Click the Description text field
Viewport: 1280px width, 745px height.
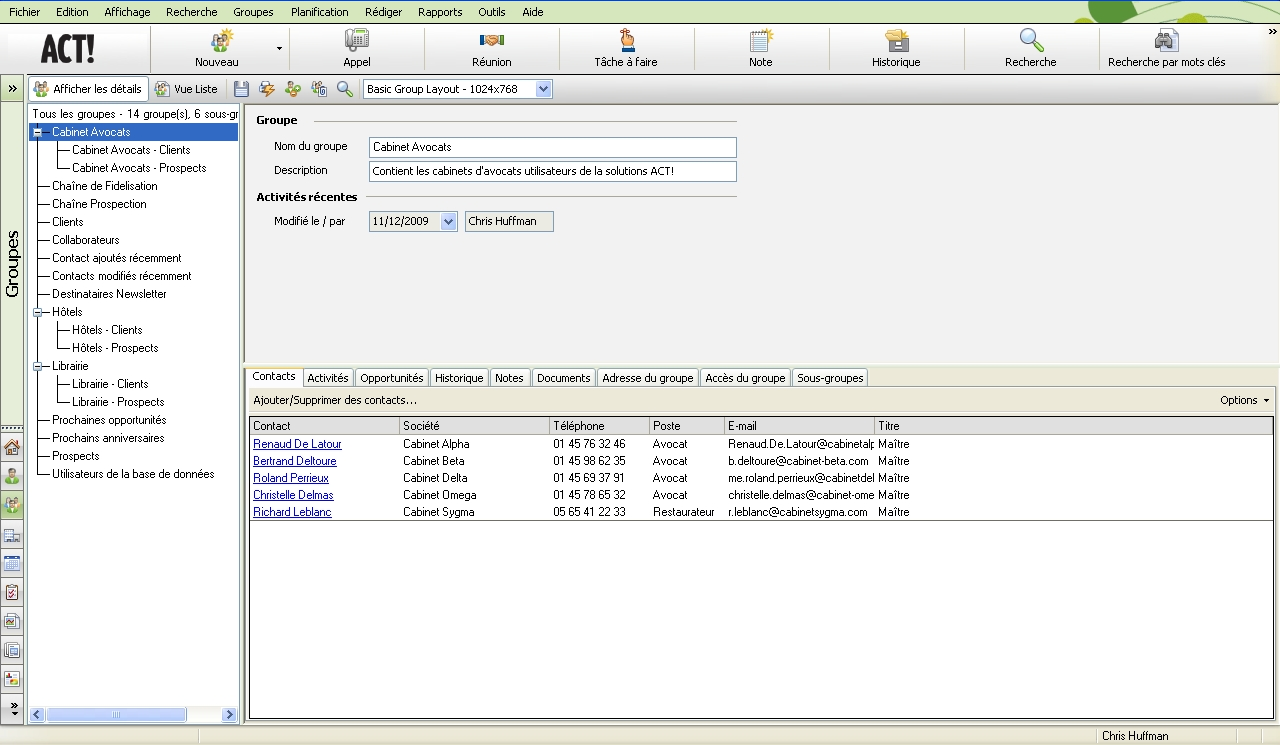click(x=552, y=171)
